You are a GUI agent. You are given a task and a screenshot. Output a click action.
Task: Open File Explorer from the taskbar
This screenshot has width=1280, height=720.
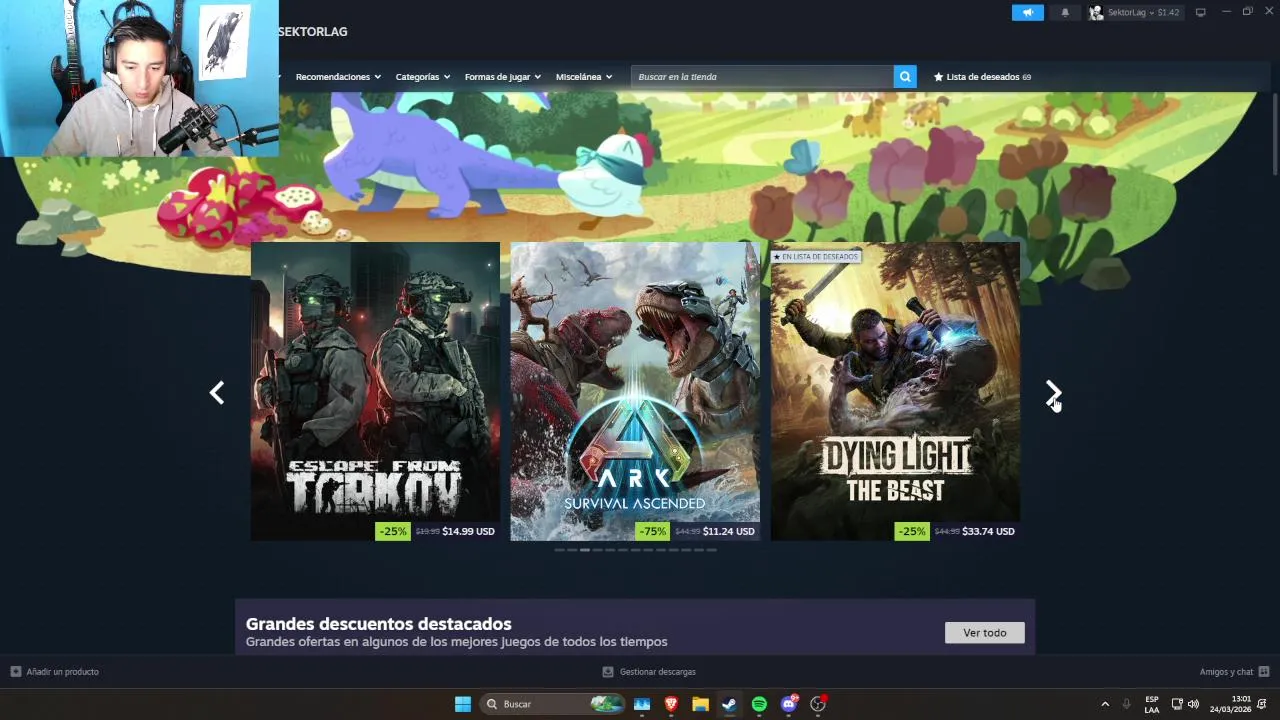coord(700,704)
